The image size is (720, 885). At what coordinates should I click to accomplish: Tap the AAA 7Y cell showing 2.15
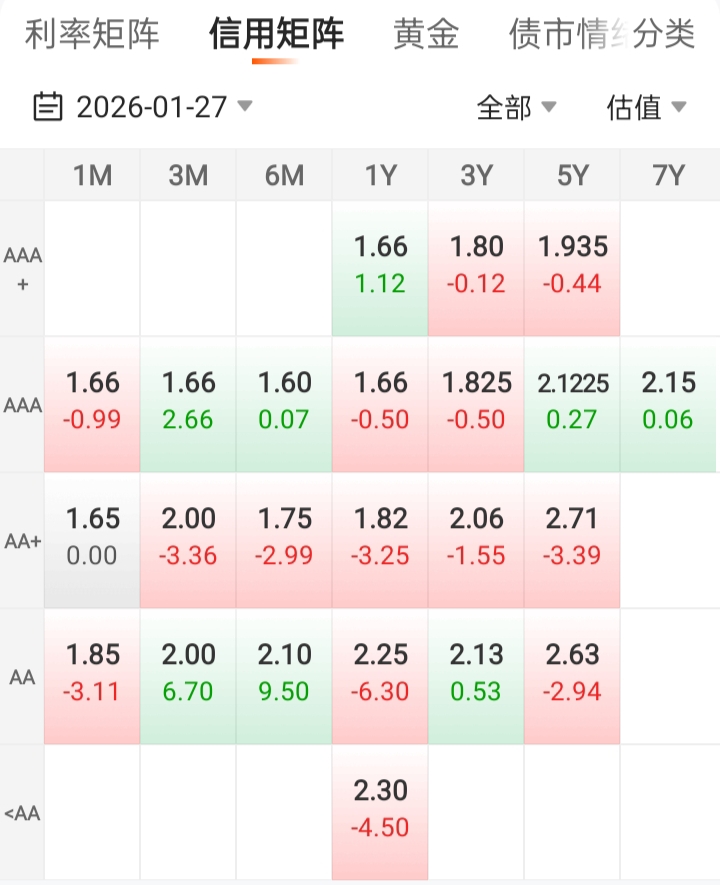pos(668,402)
